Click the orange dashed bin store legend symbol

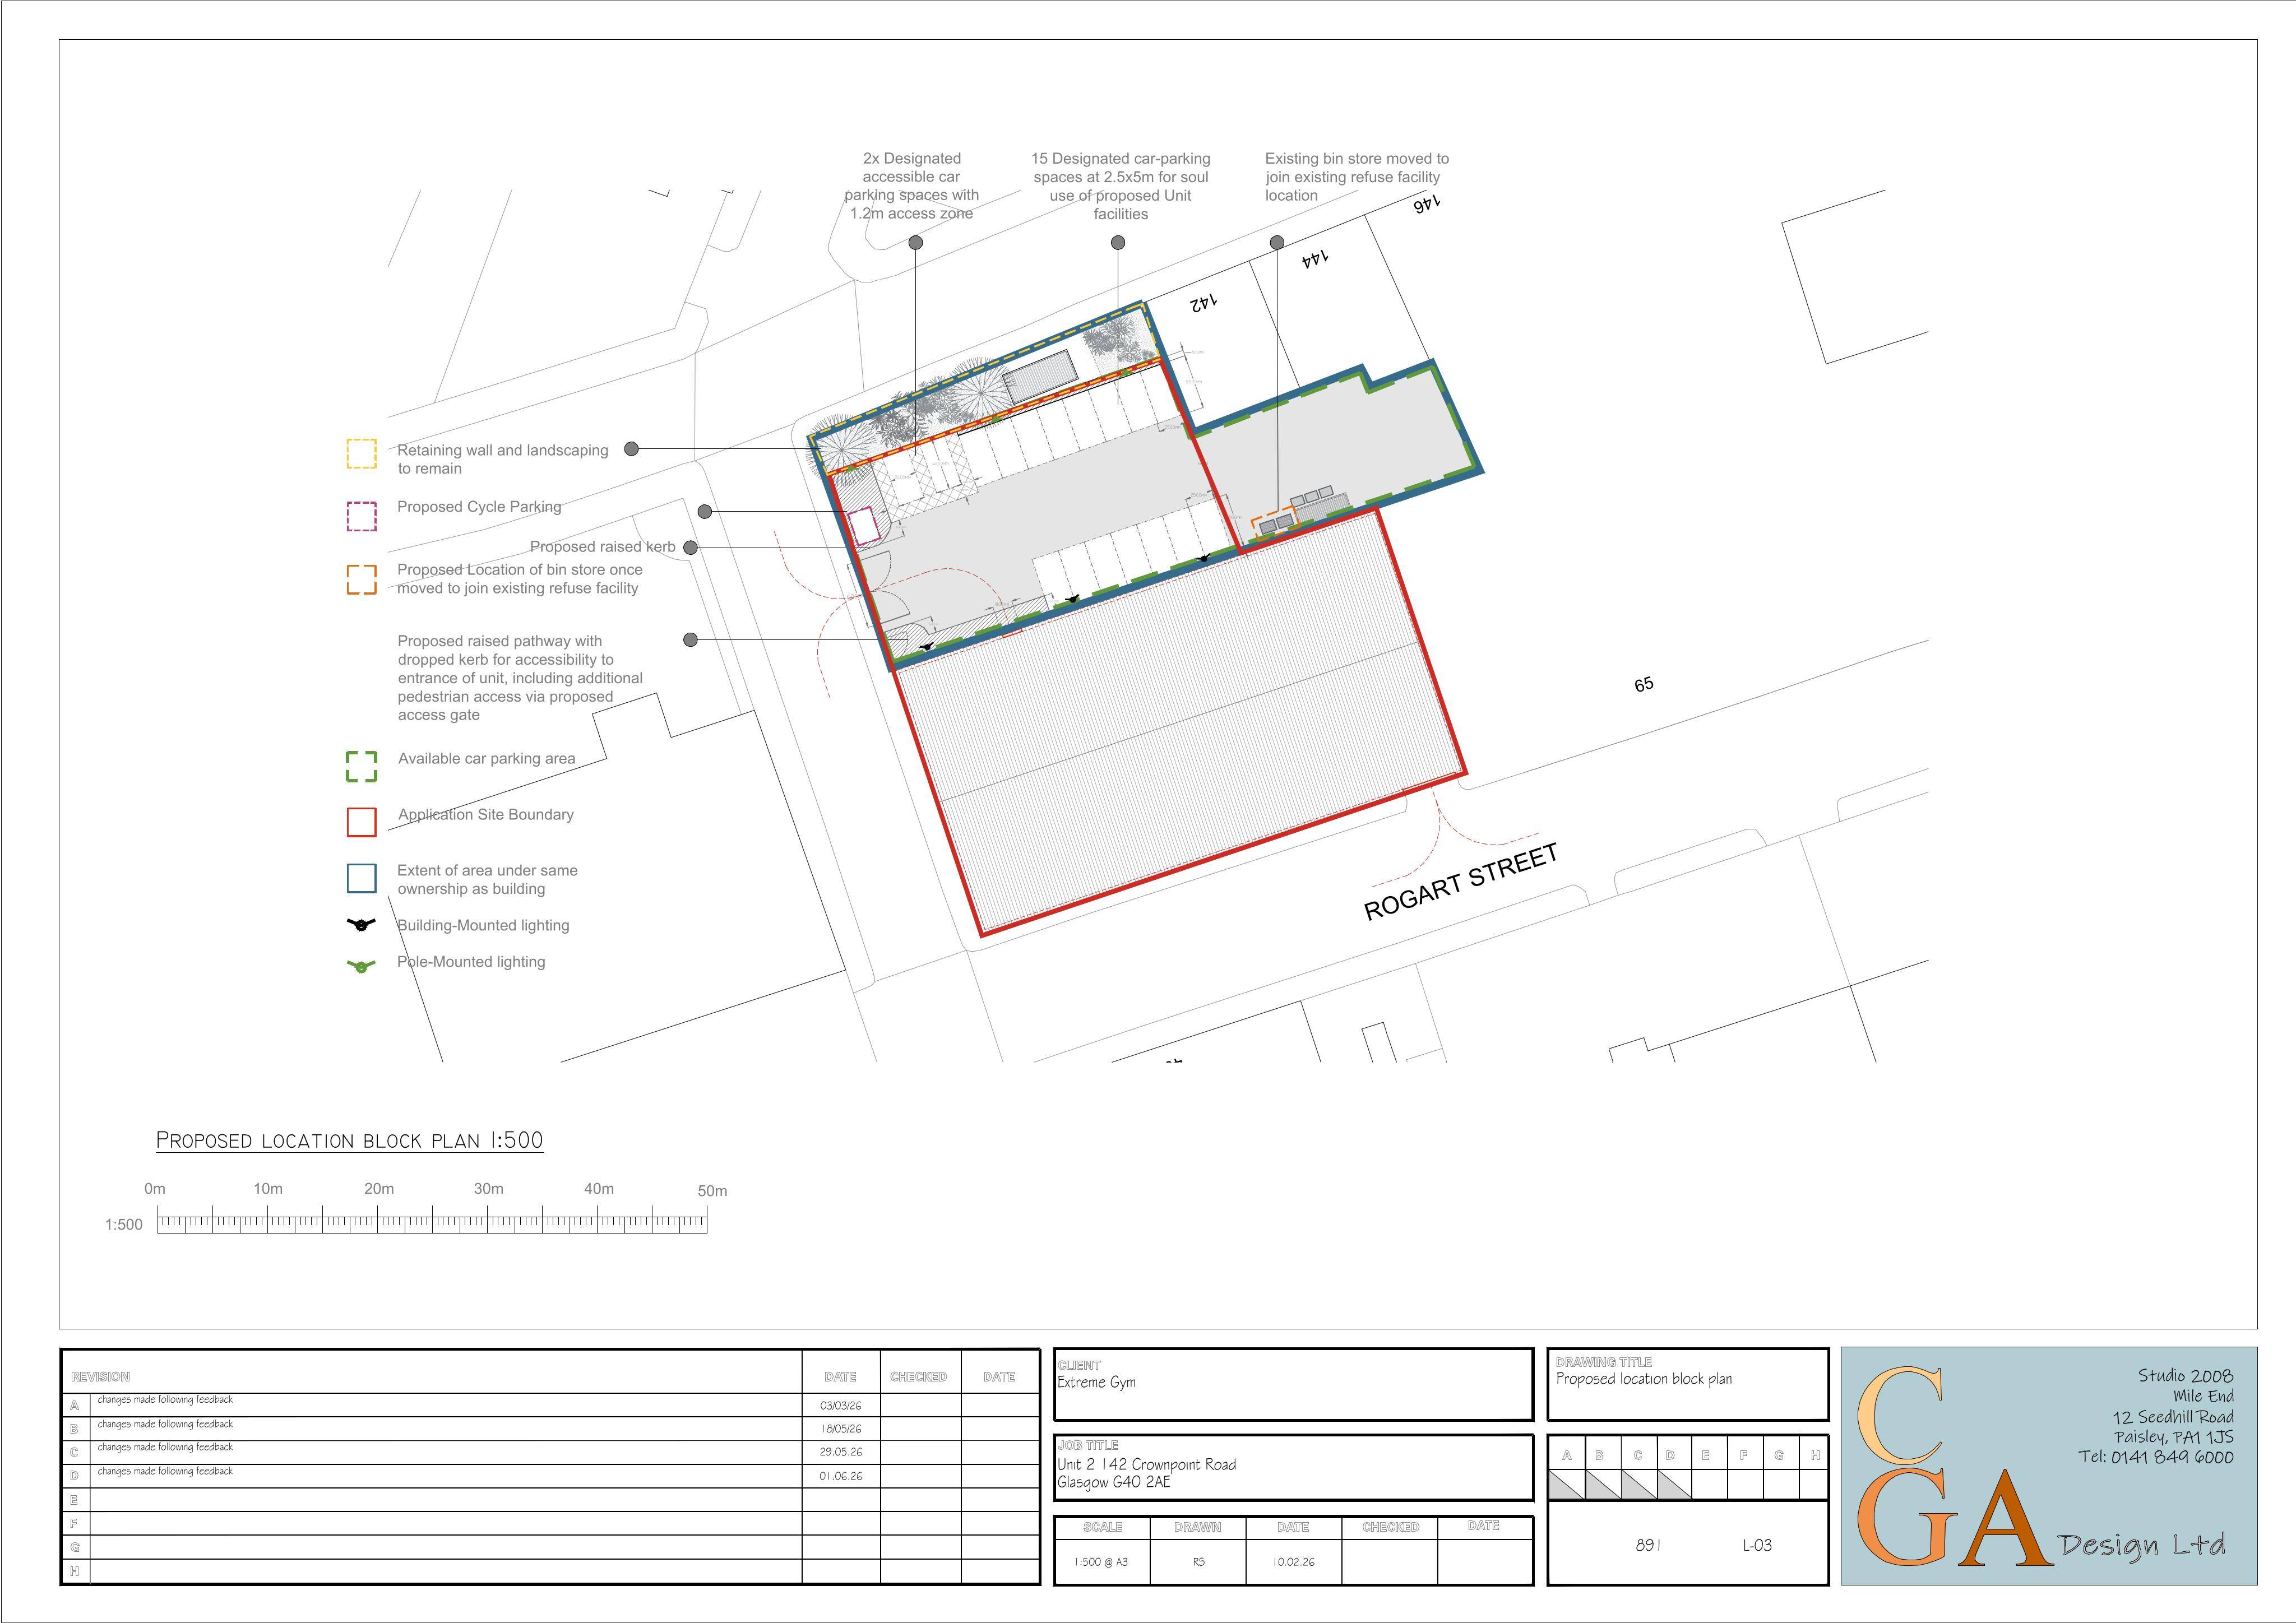point(361,579)
